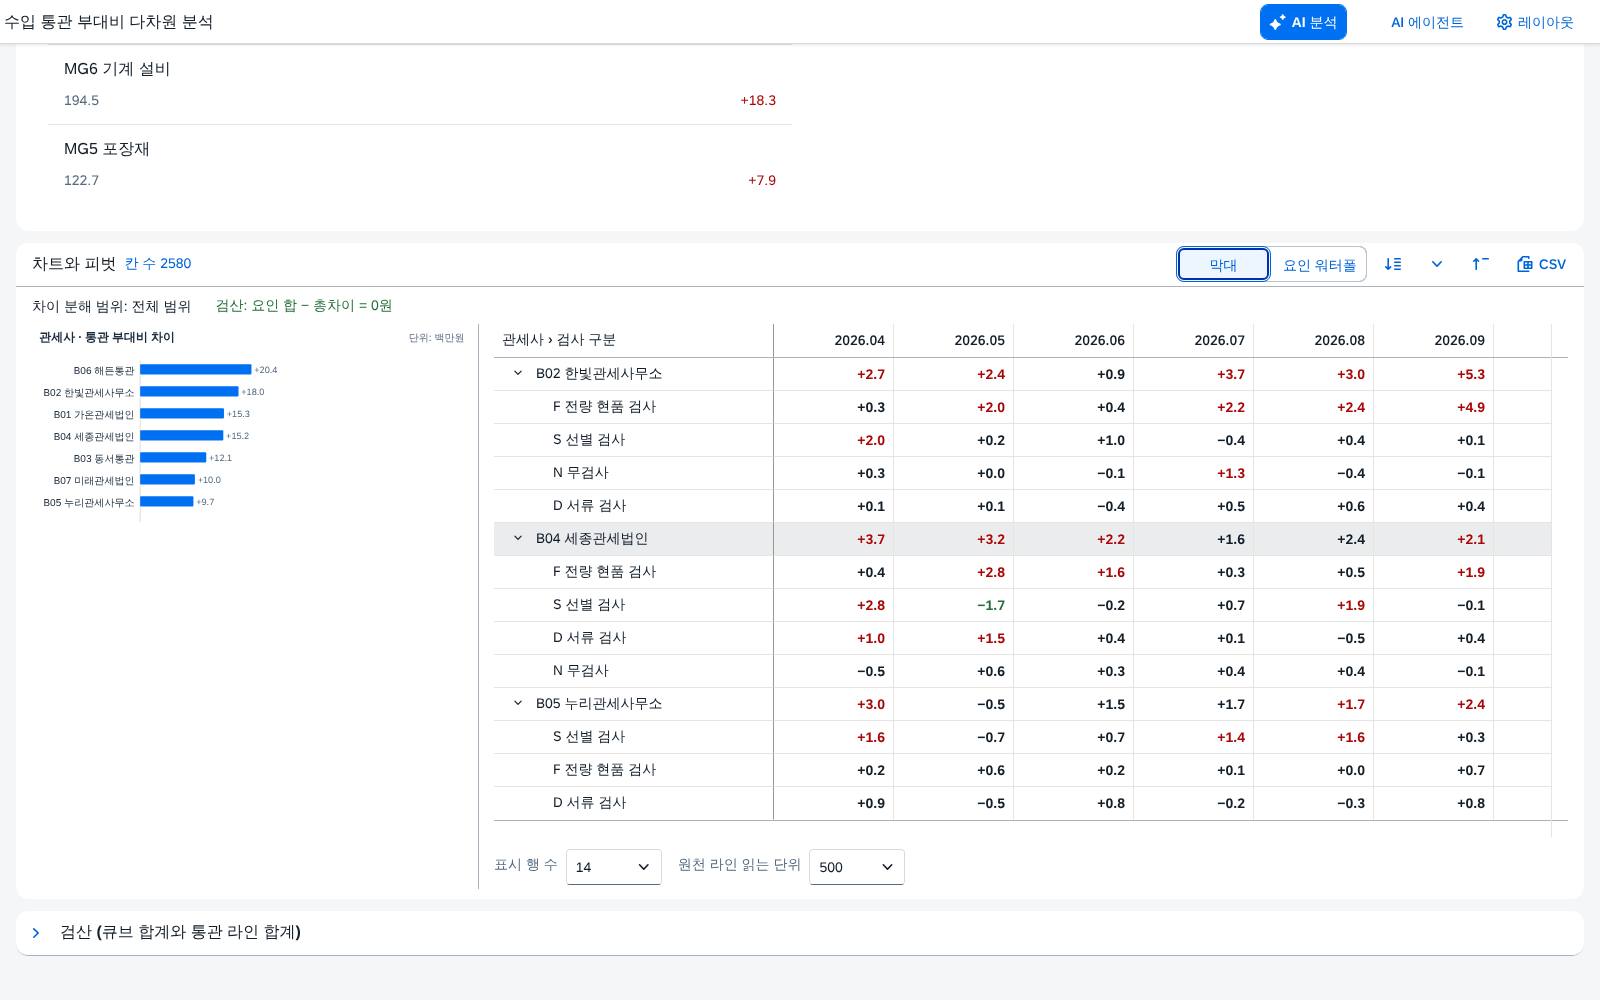Click the sort descending lines icon

point(1393,264)
